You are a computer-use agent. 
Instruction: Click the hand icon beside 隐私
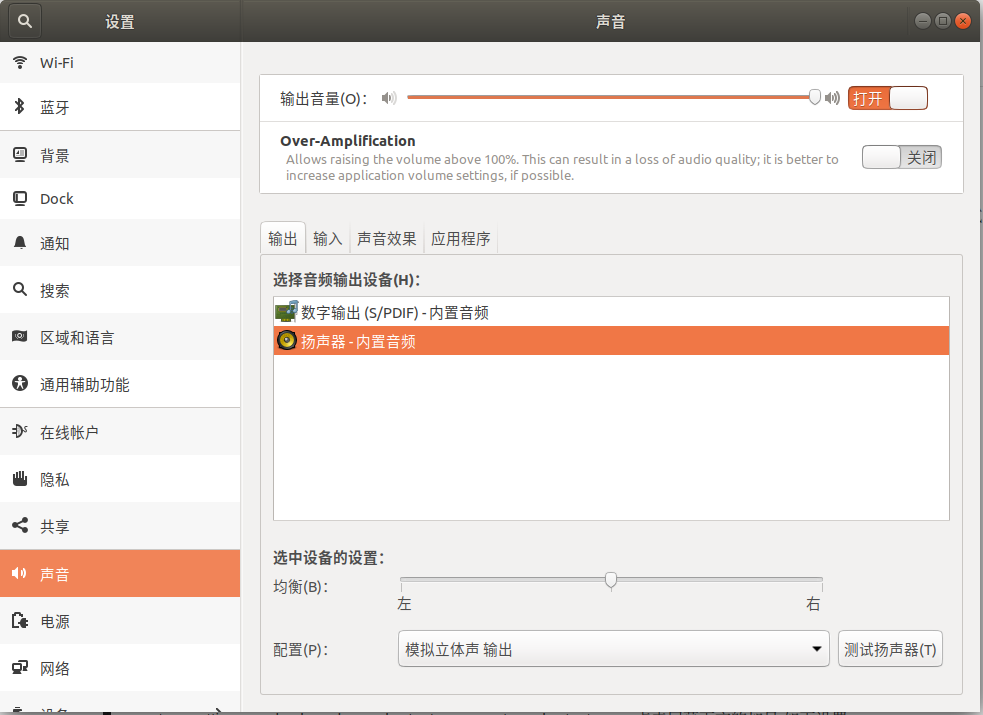coord(20,479)
